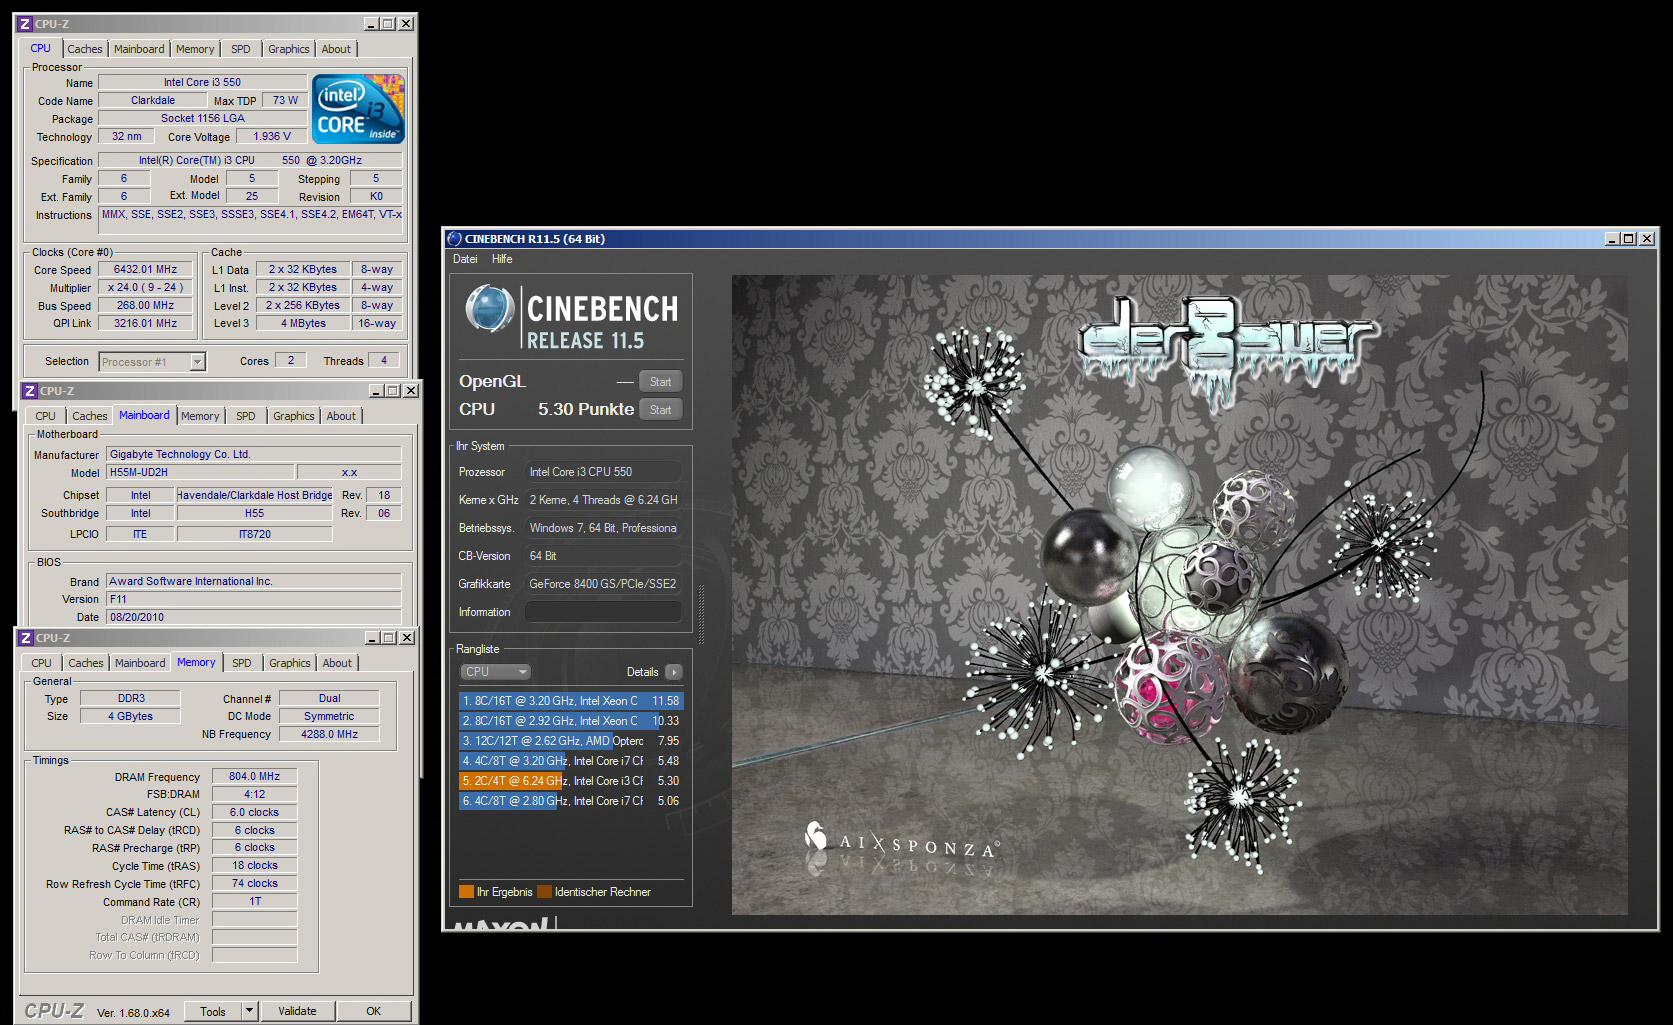Click the Details arrow icon in Rangliste

click(674, 672)
